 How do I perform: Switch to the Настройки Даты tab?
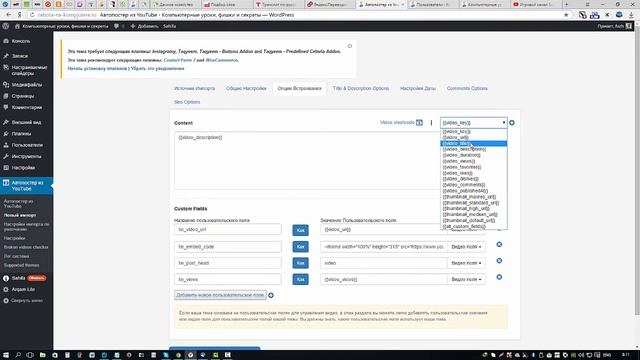[418, 89]
